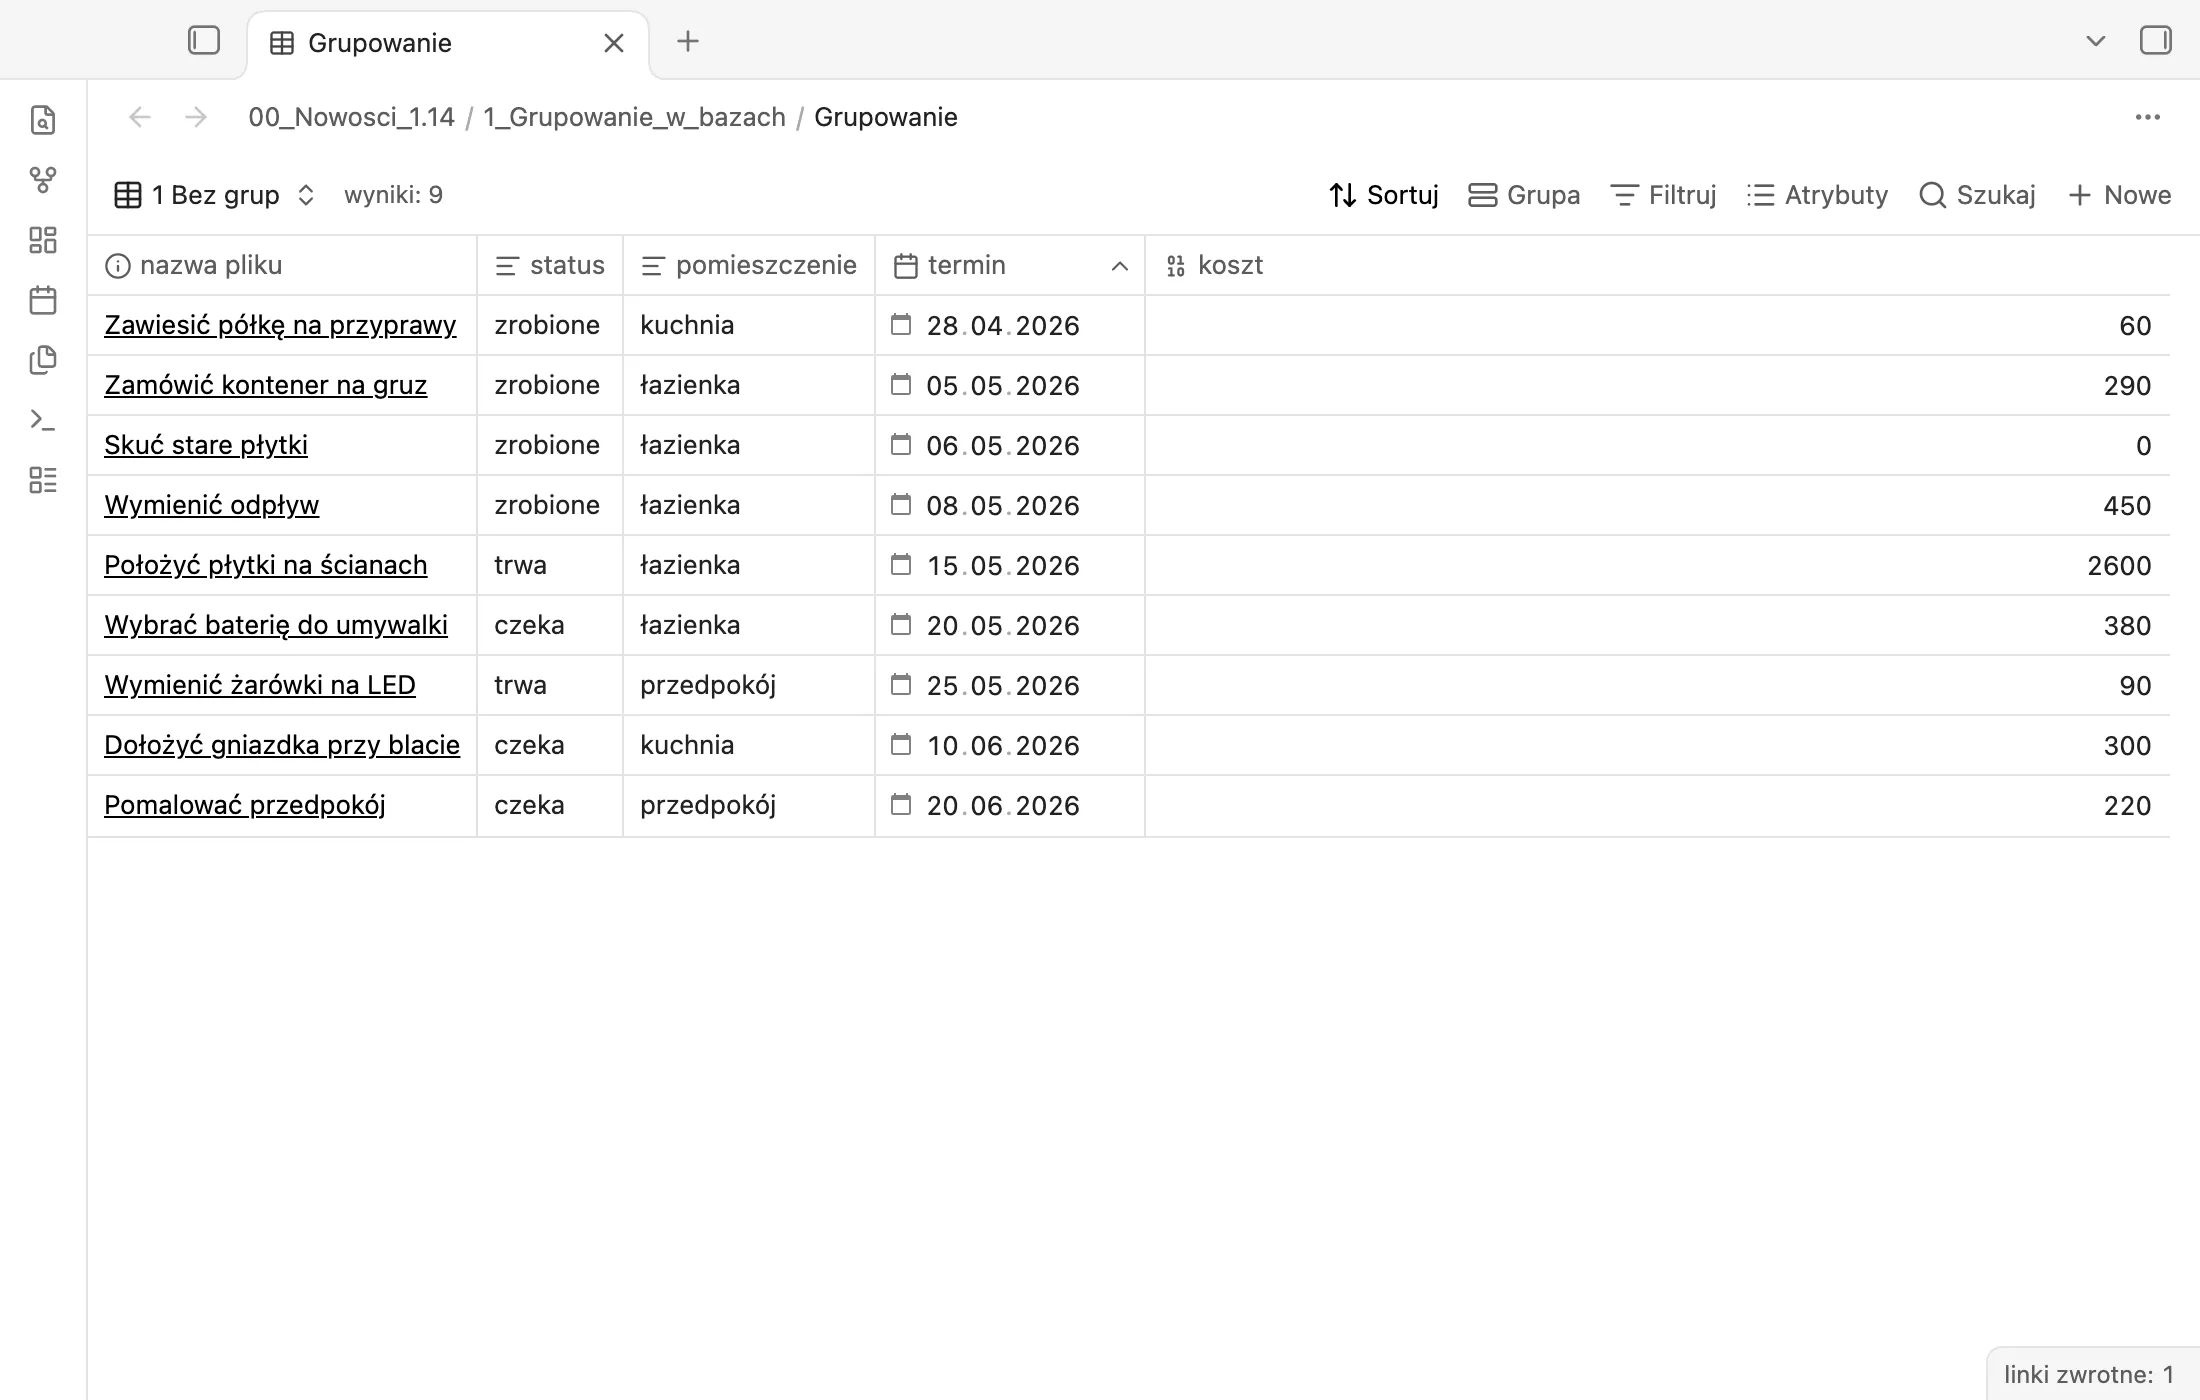The width and height of the screenshot is (2200, 1400).
Task: Click 'linki zwrotne: 1' in status bar
Action: [x=2088, y=1375]
